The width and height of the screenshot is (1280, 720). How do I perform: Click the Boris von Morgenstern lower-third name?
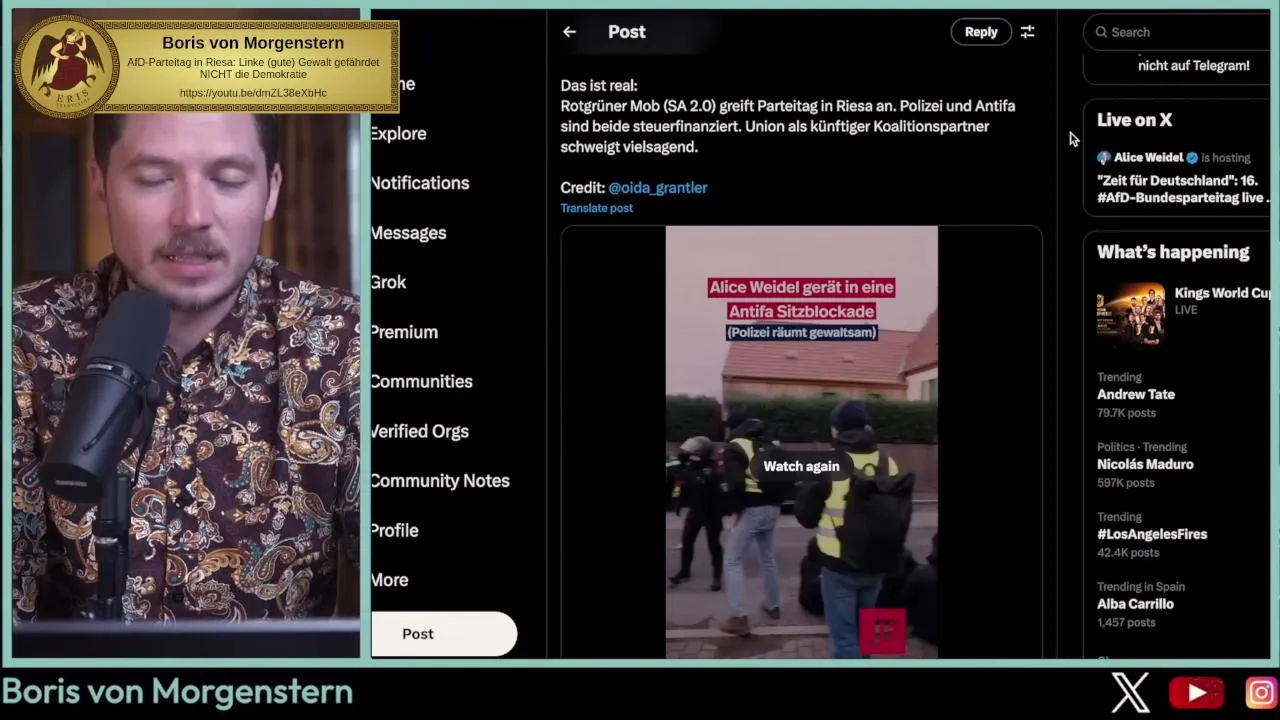coord(177,692)
